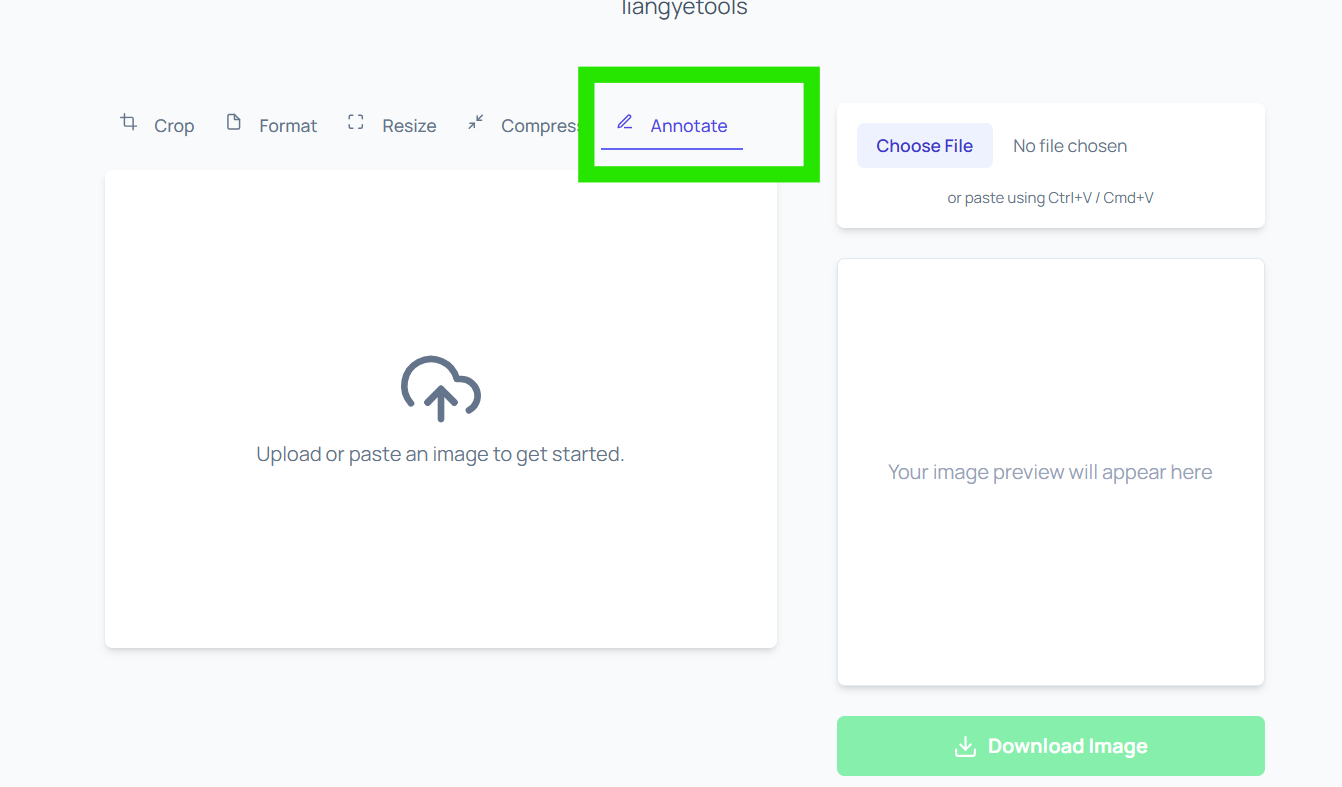Click the Compress inward-arrows icon
Screen dimensions: 1342x787
(475, 122)
